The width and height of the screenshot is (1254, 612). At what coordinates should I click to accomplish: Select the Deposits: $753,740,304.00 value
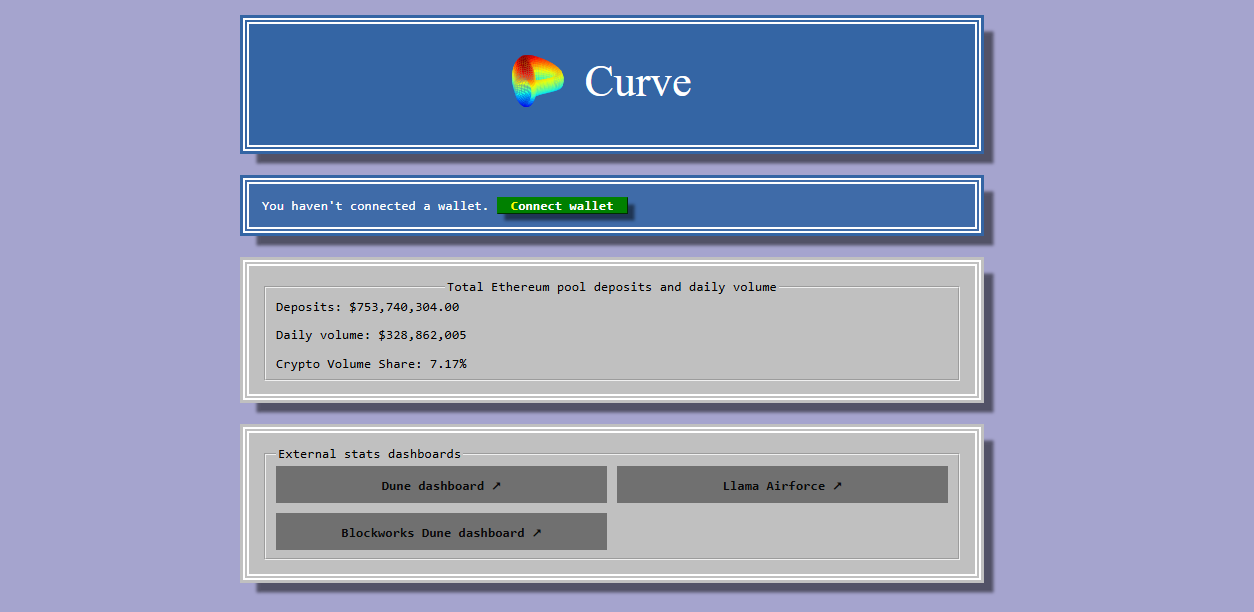[x=368, y=307]
